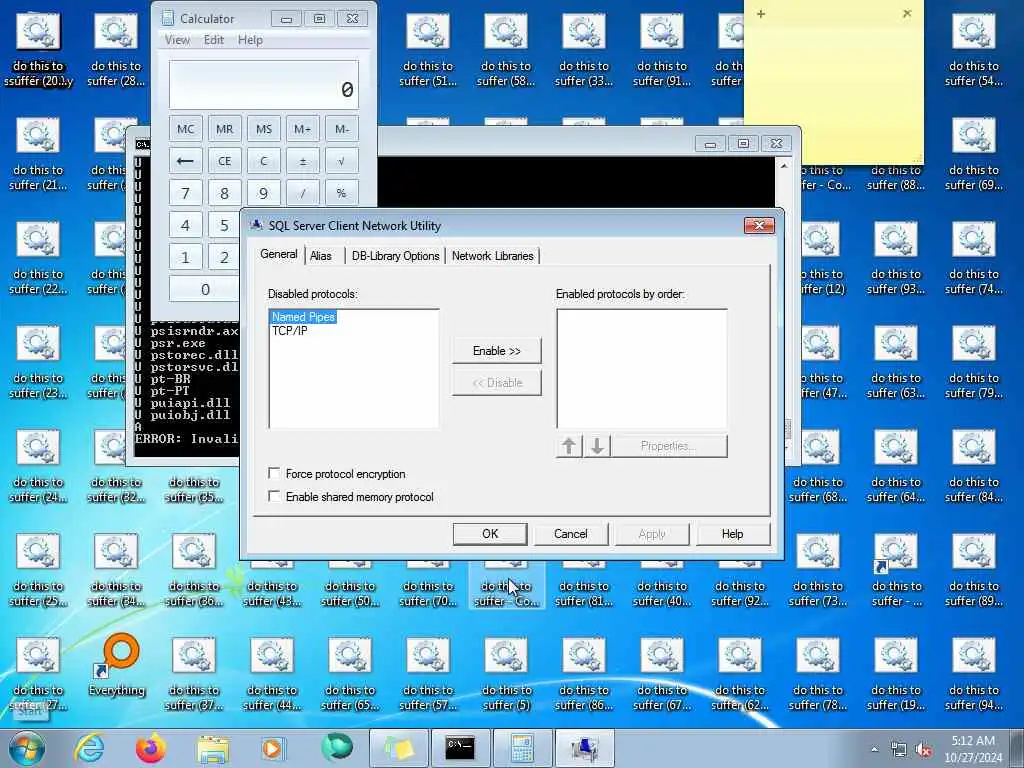Open the Start menu orb
1024x768 pixels.
(x=27, y=748)
